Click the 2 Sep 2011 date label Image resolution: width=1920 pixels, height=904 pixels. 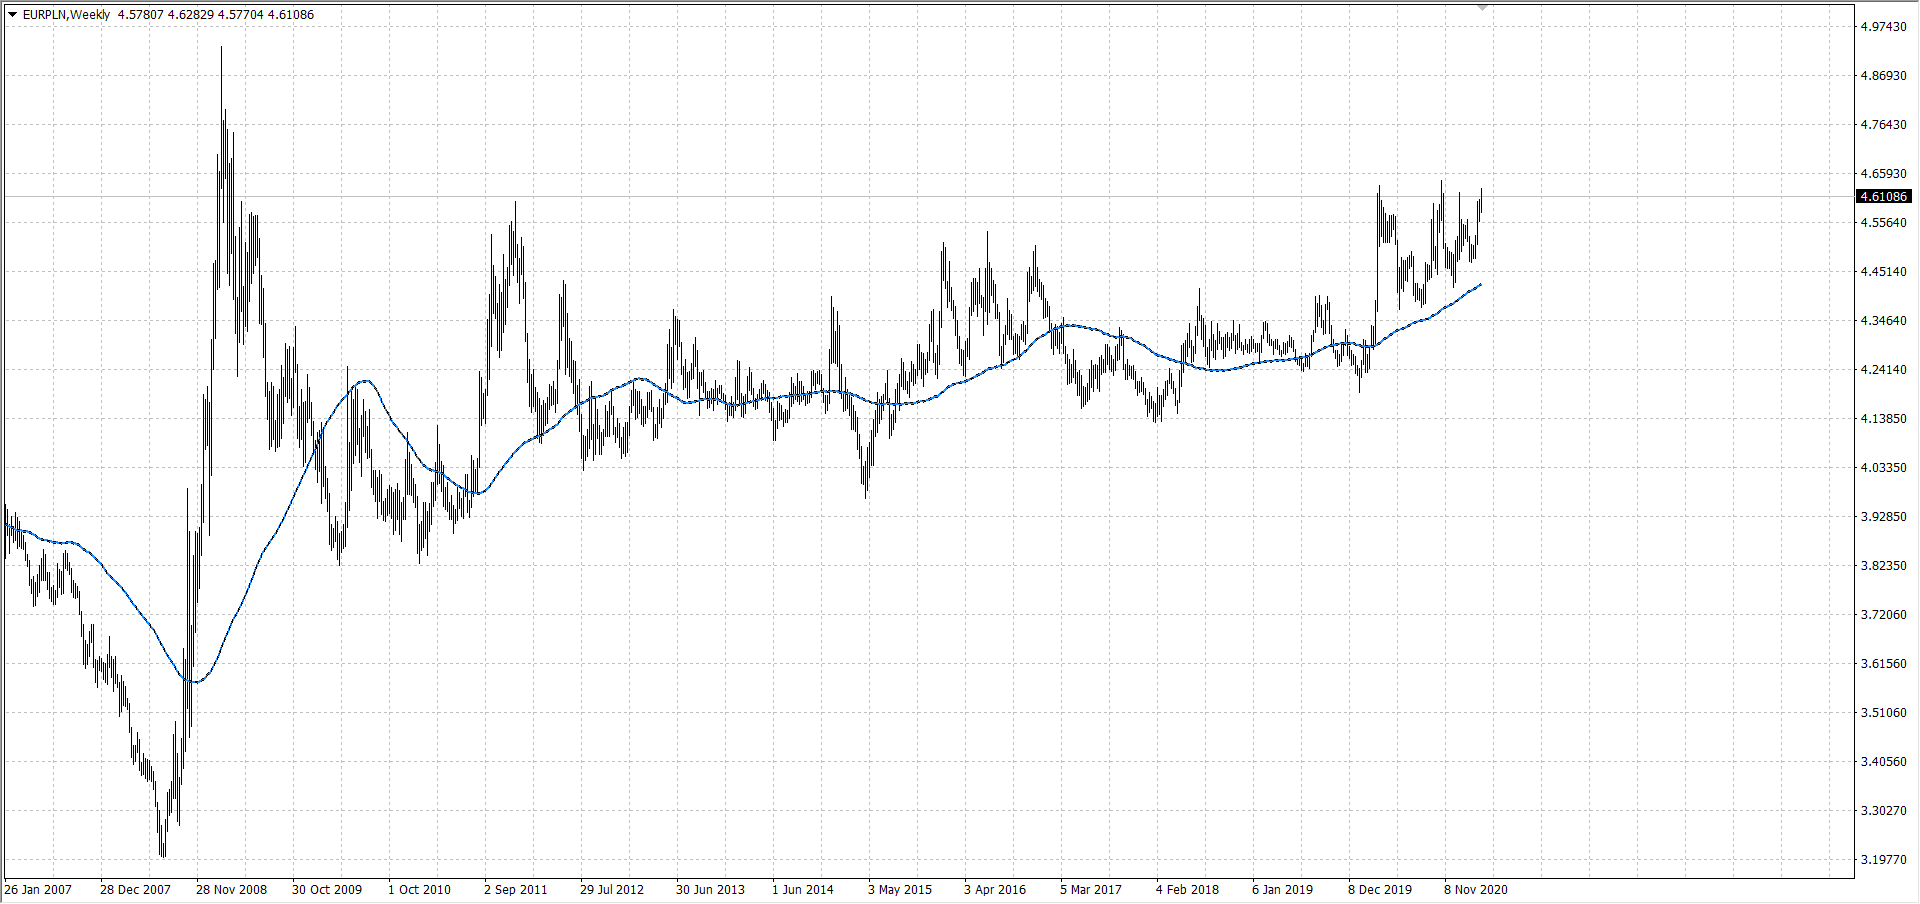pyautogui.click(x=515, y=890)
